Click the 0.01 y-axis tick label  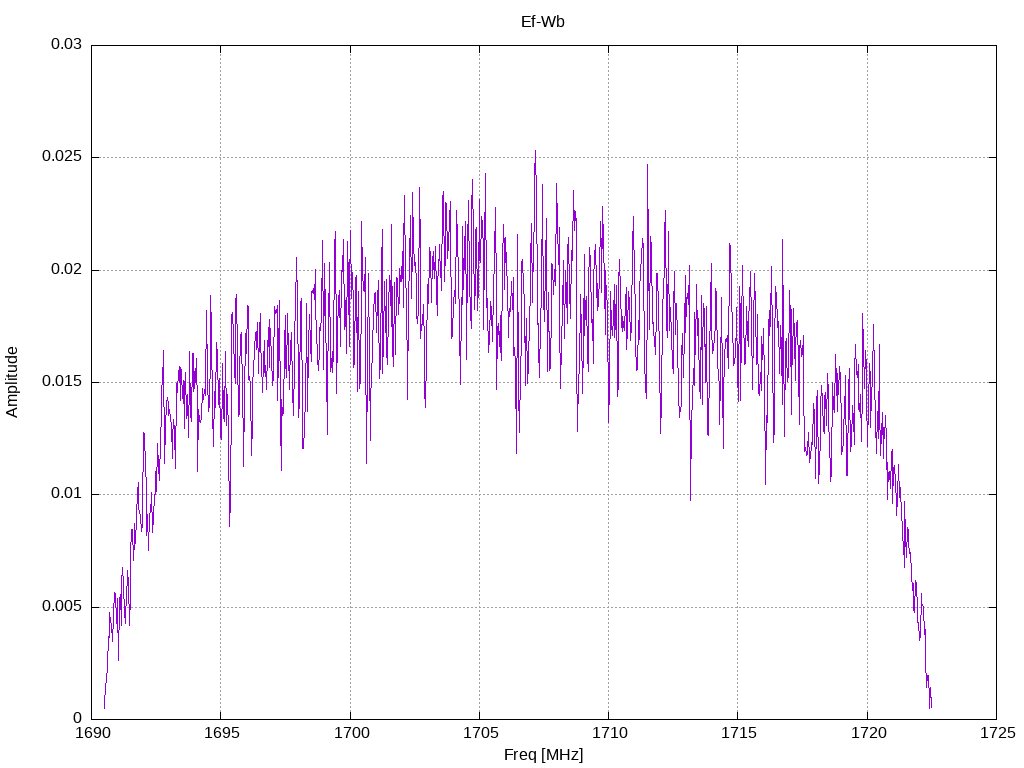coord(66,494)
